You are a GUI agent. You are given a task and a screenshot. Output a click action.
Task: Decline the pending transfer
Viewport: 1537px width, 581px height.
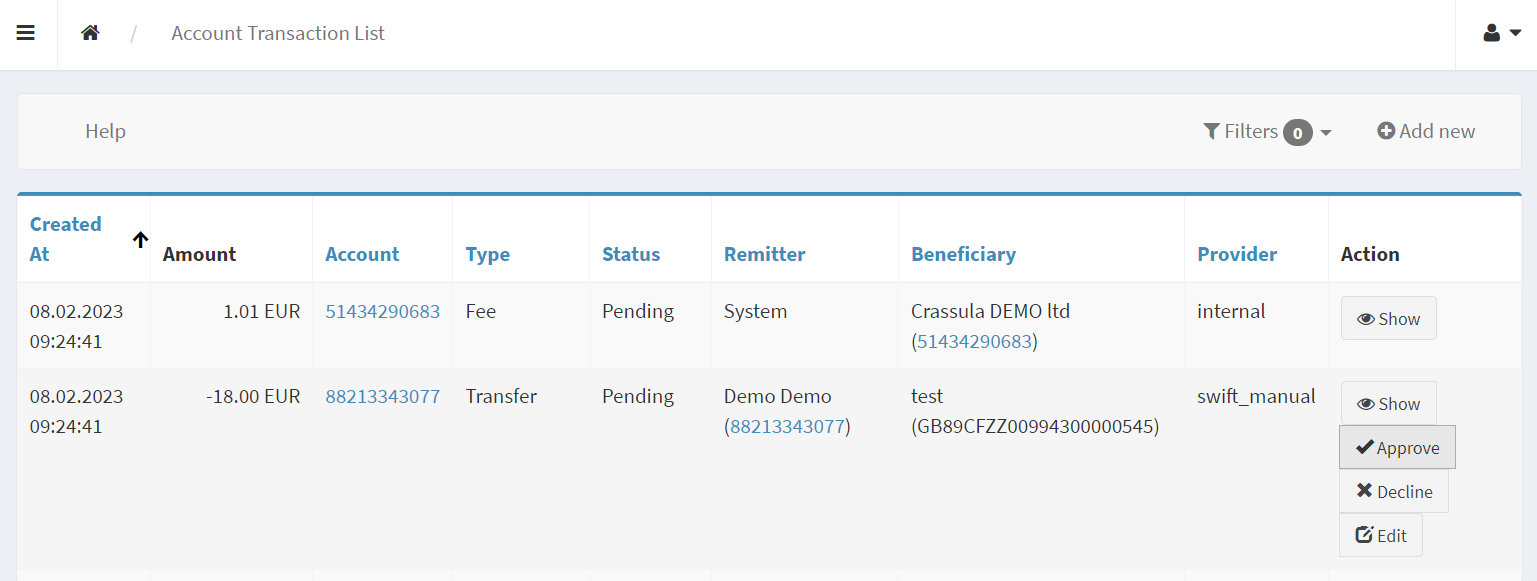coord(1394,491)
